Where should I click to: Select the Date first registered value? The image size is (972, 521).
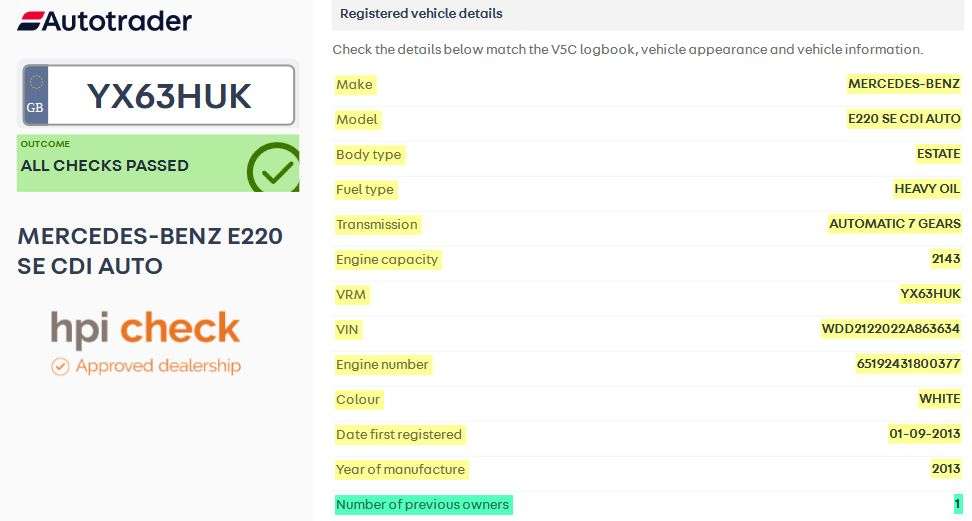coord(924,434)
